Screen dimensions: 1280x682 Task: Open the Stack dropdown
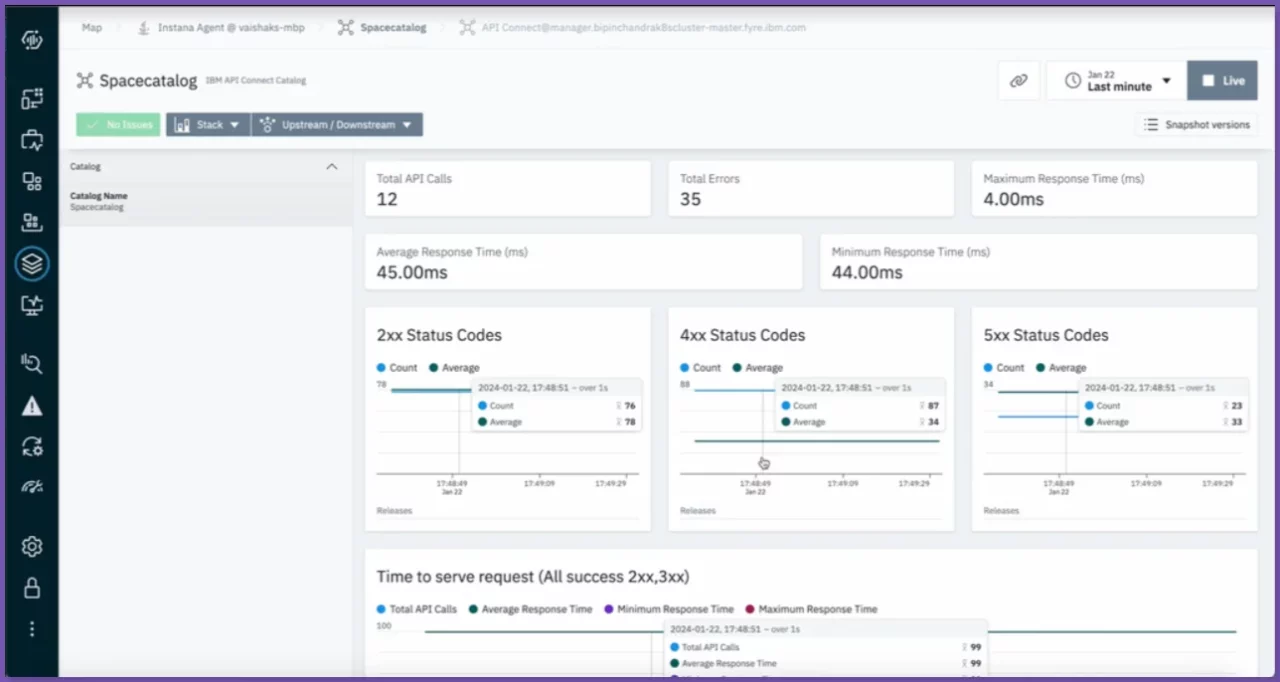pyautogui.click(x=207, y=124)
